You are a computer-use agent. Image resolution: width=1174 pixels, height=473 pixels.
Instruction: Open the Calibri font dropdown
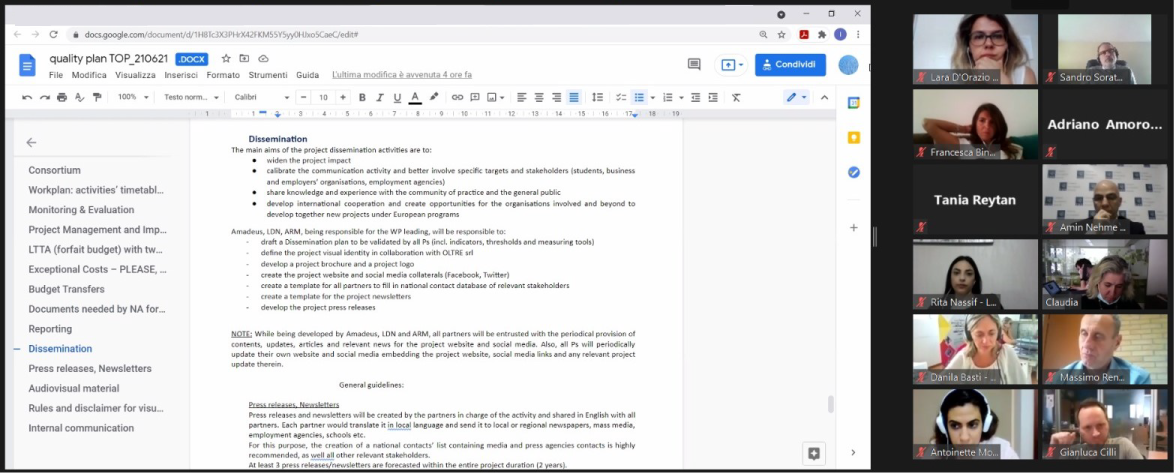point(261,97)
